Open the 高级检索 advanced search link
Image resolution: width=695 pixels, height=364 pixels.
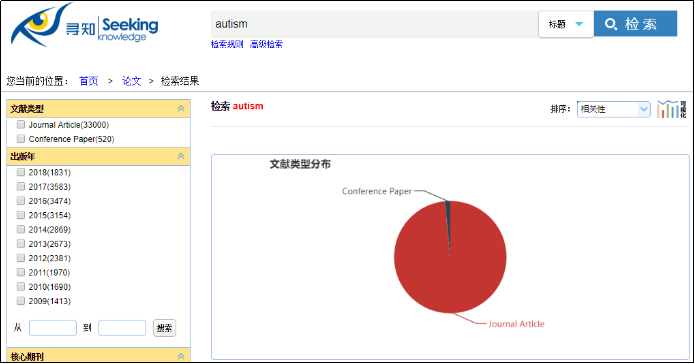(x=266, y=44)
